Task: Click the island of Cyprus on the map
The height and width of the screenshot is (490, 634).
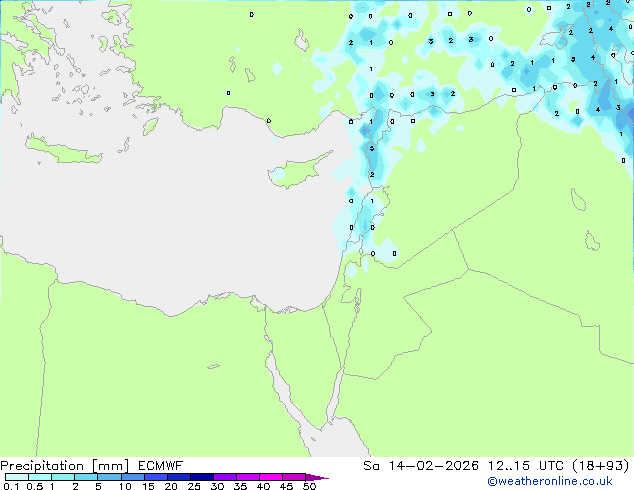Action: click(x=297, y=171)
